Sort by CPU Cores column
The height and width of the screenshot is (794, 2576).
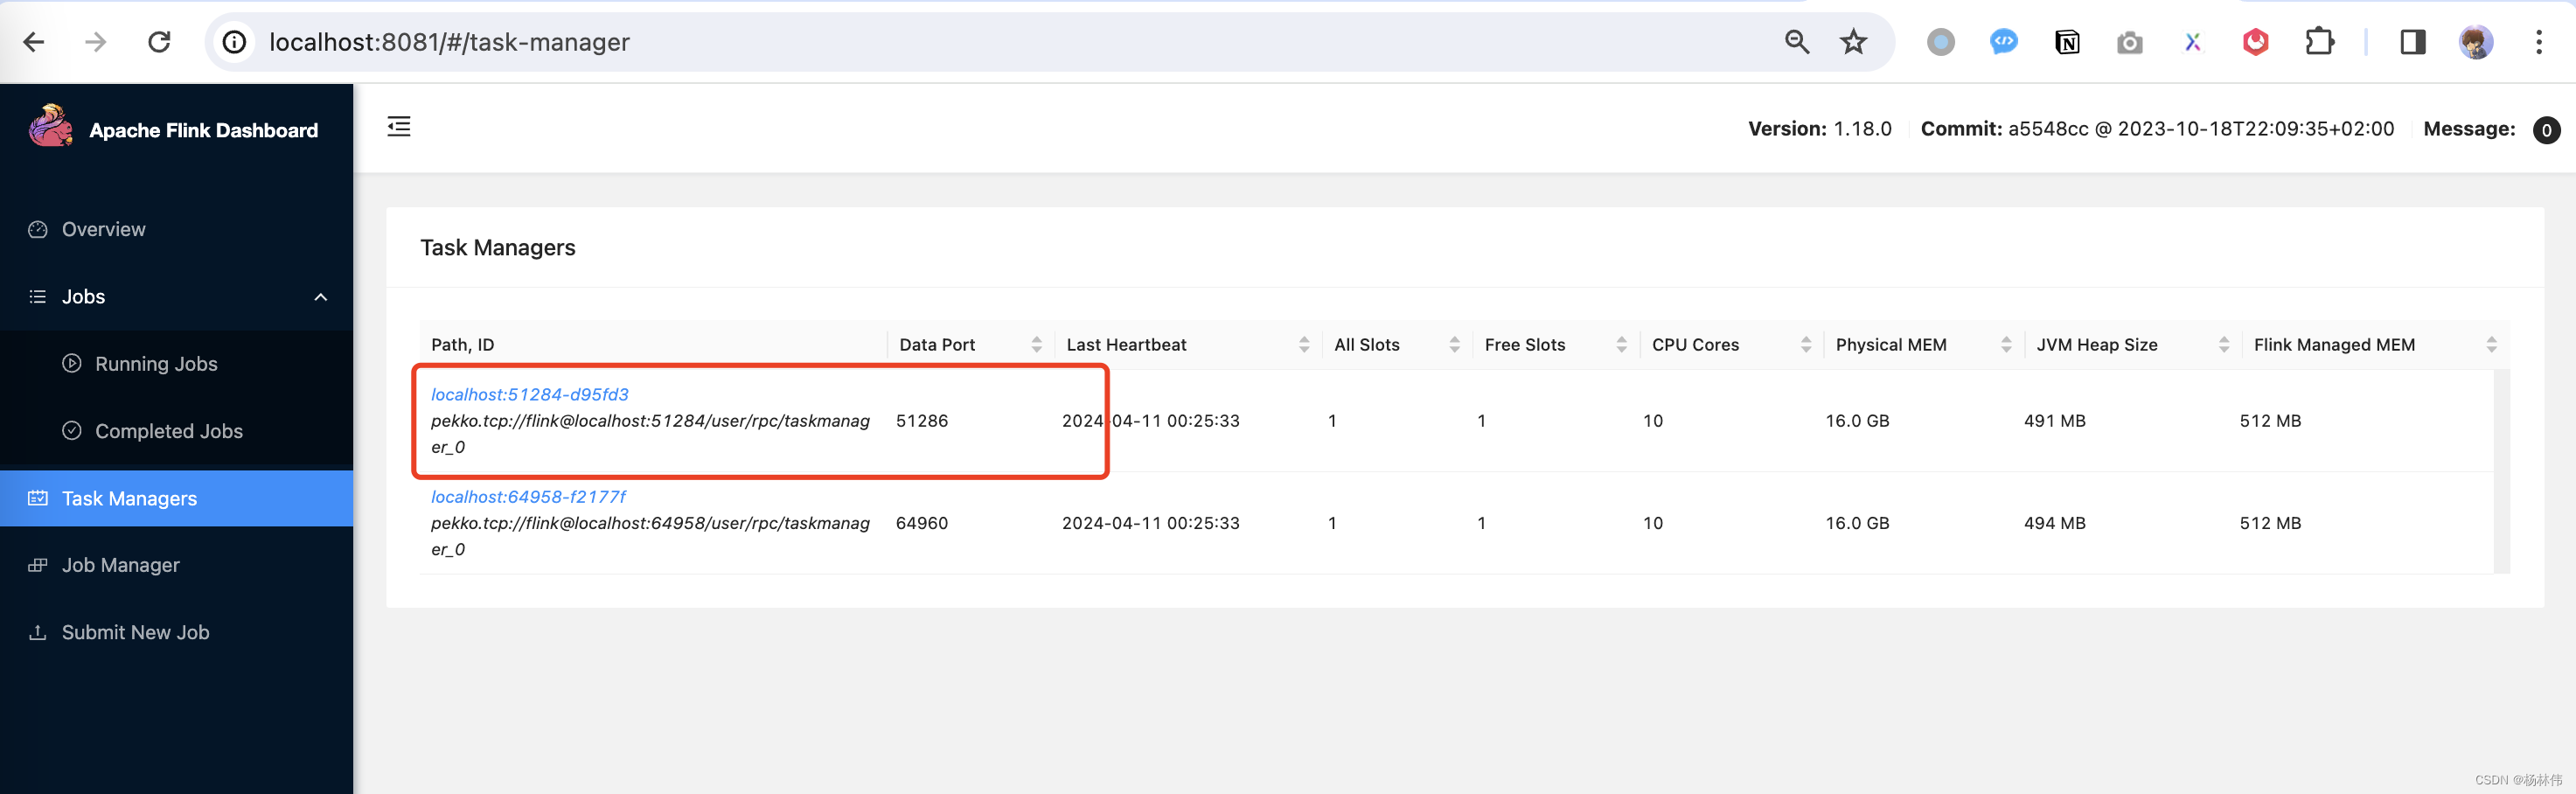click(x=1805, y=345)
